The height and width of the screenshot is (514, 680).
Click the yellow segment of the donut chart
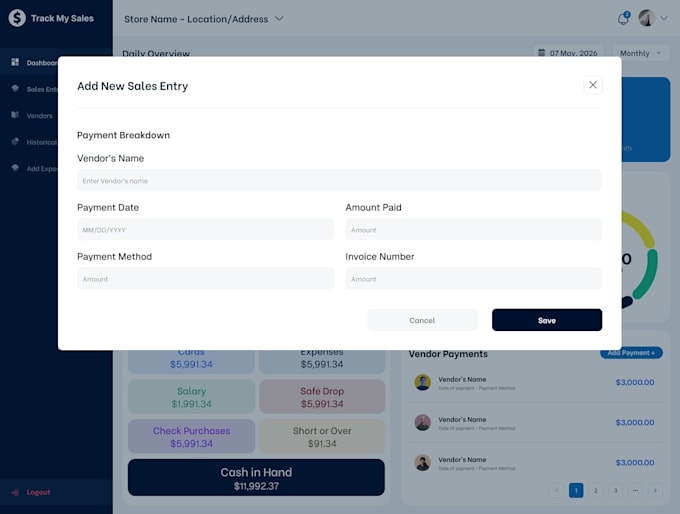(642, 227)
